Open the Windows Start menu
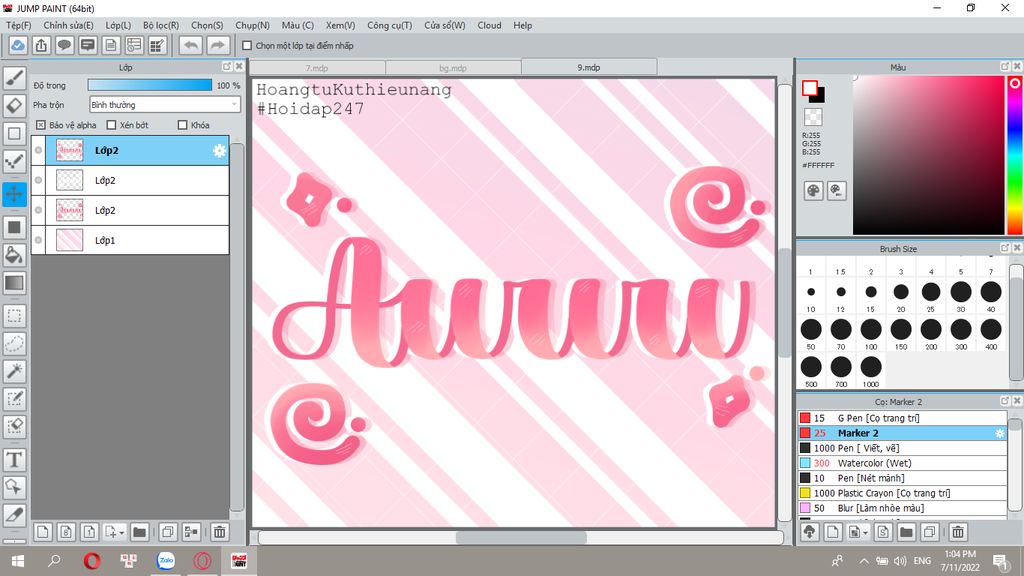Image resolution: width=1024 pixels, height=576 pixels. (x=18, y=561)
